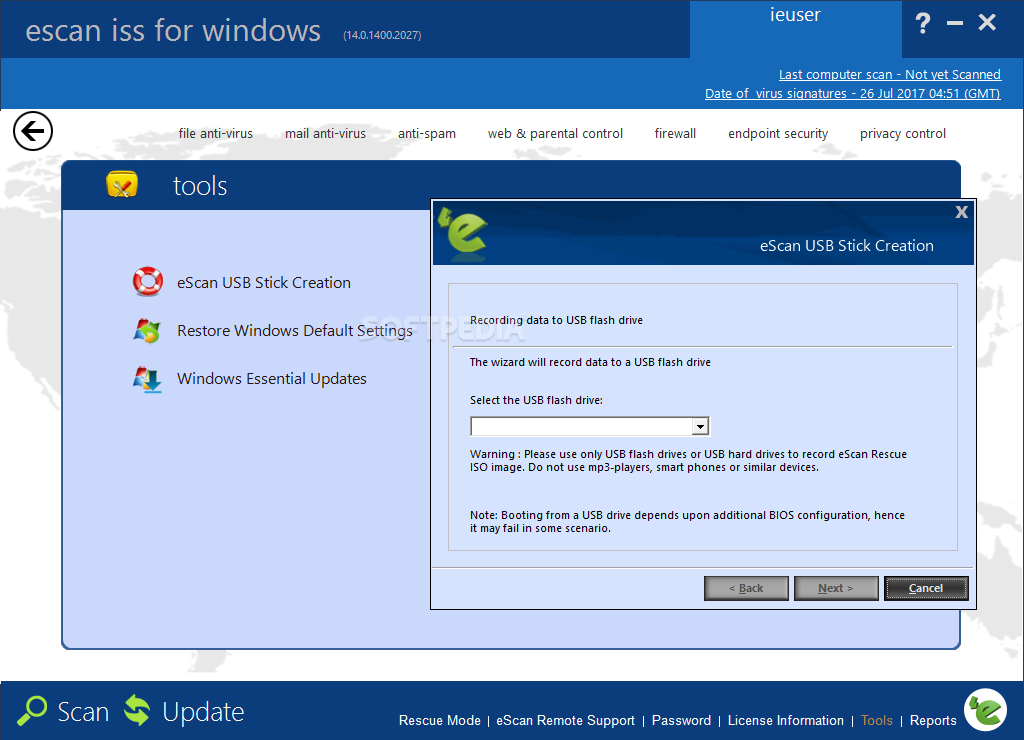Open the endpoint security tab

point(778,133)
